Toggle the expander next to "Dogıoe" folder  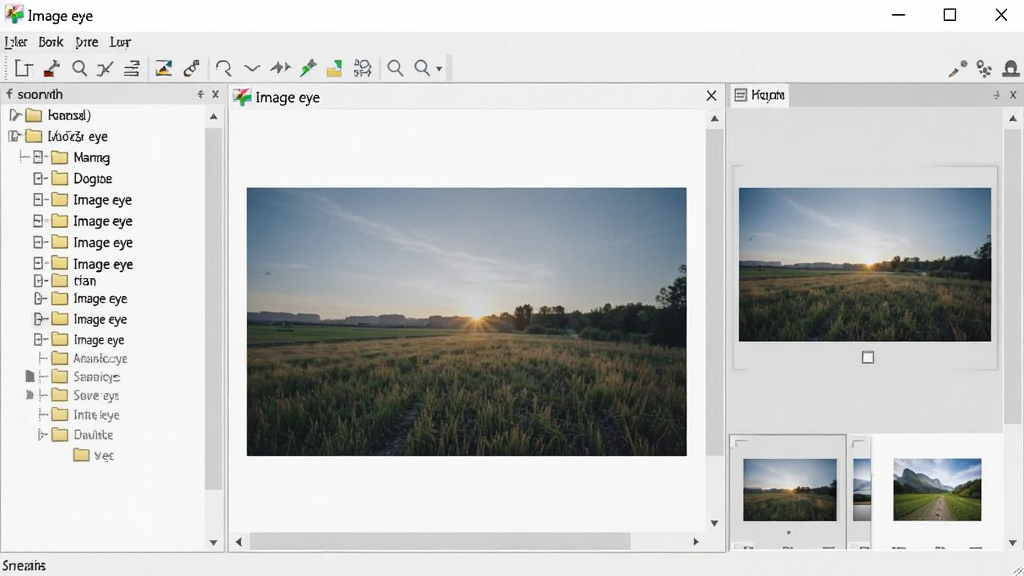click(39, 178)
